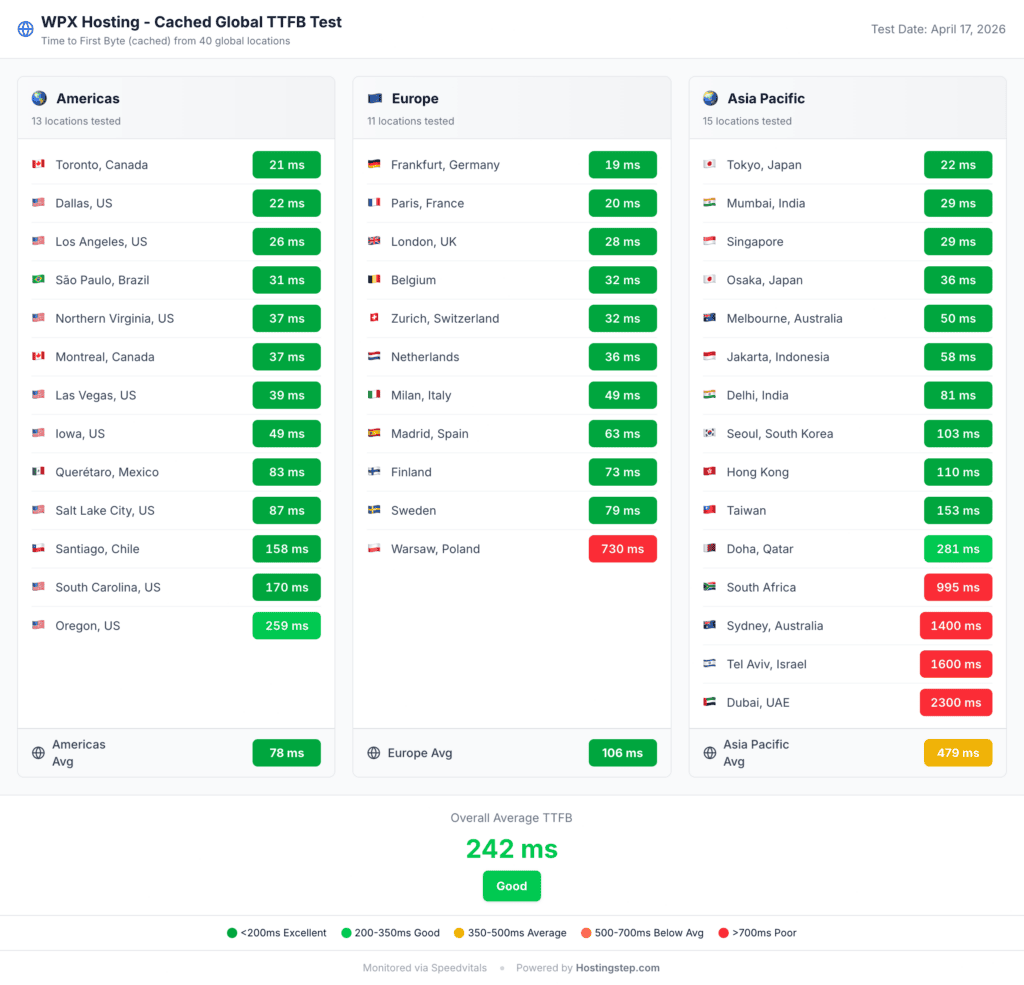Open the Hostingstep.com link in footer
The width and height of the screenshot is (1024, 985).
coord(617,968)
